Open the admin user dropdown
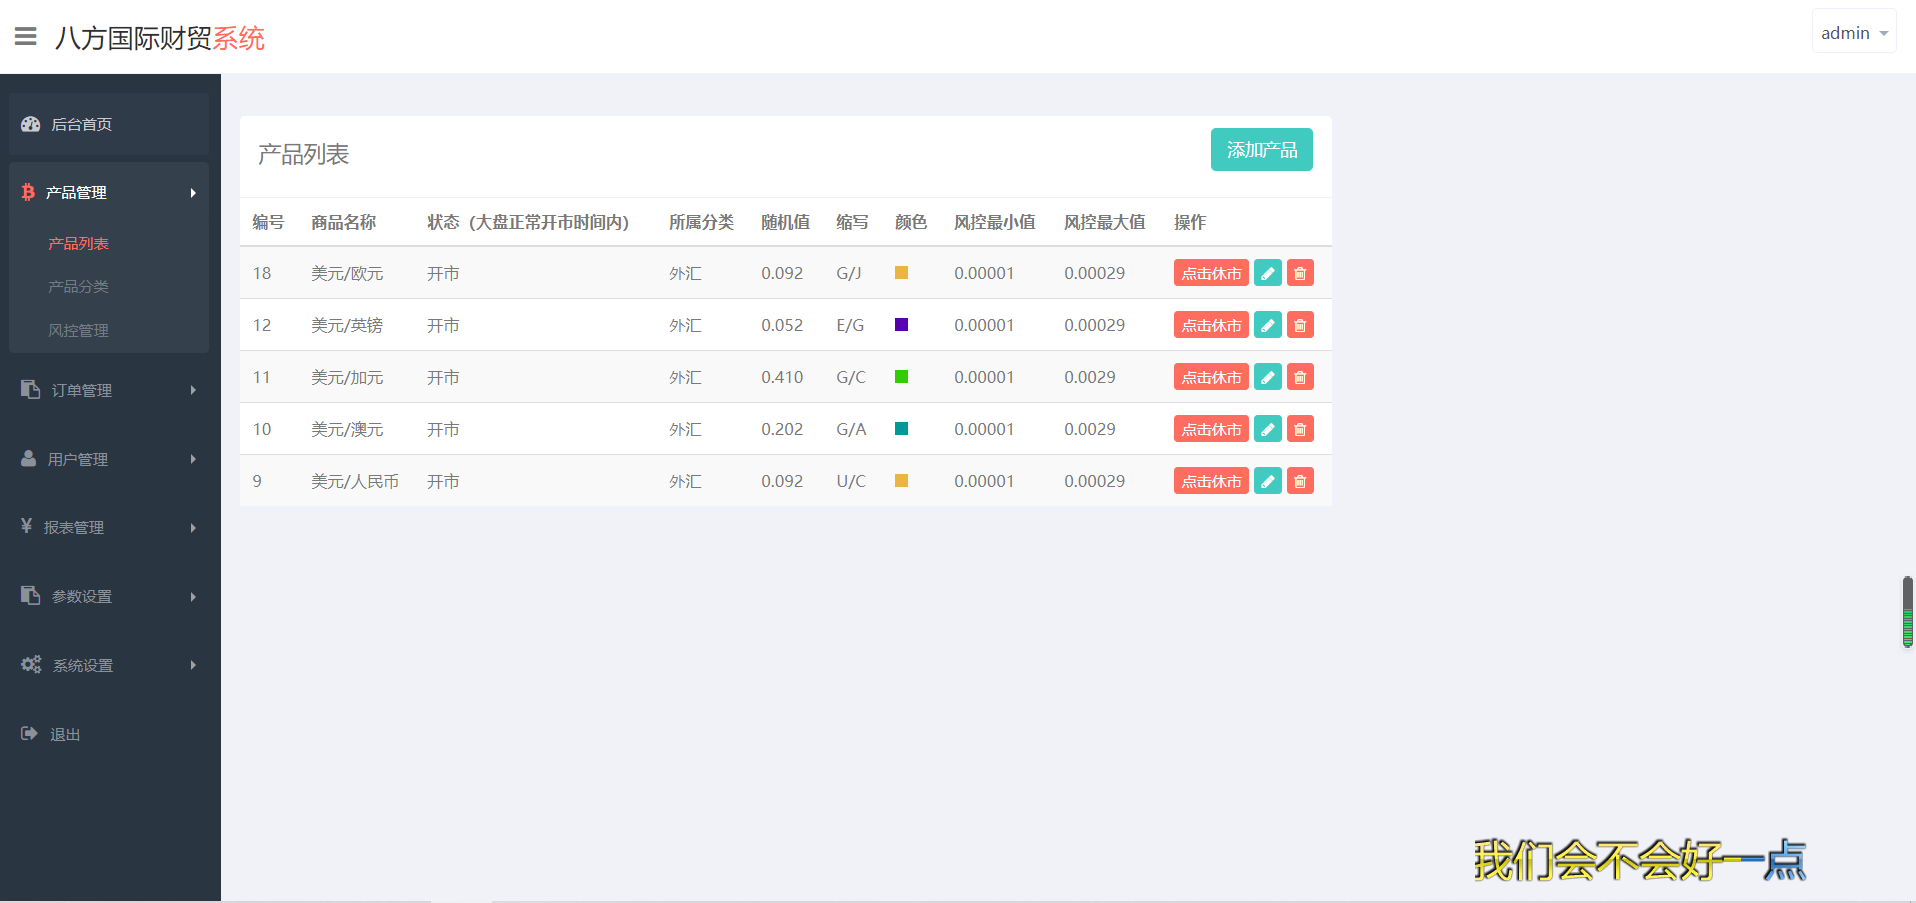Image resolution: width=1916 pixels, height=903 pixels. (1853, 33)
